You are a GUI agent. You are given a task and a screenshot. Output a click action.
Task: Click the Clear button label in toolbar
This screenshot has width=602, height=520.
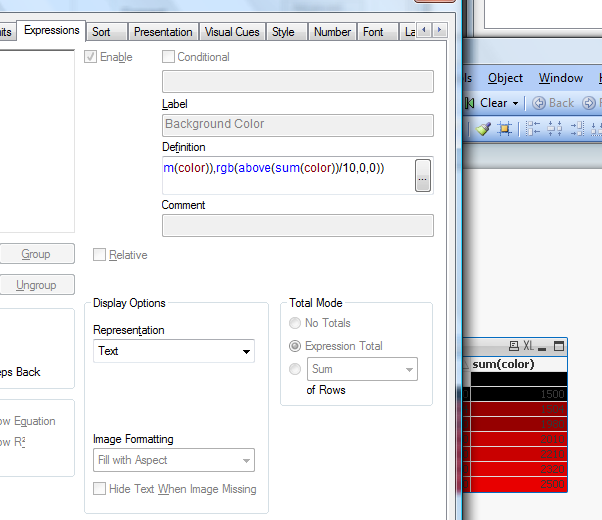(494, 103)
